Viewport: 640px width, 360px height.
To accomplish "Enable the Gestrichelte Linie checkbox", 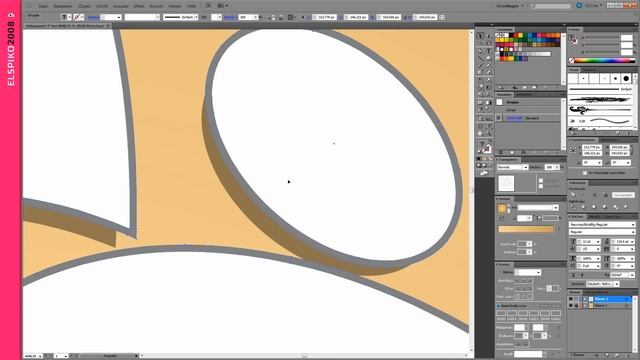I will tap(498, 306).
